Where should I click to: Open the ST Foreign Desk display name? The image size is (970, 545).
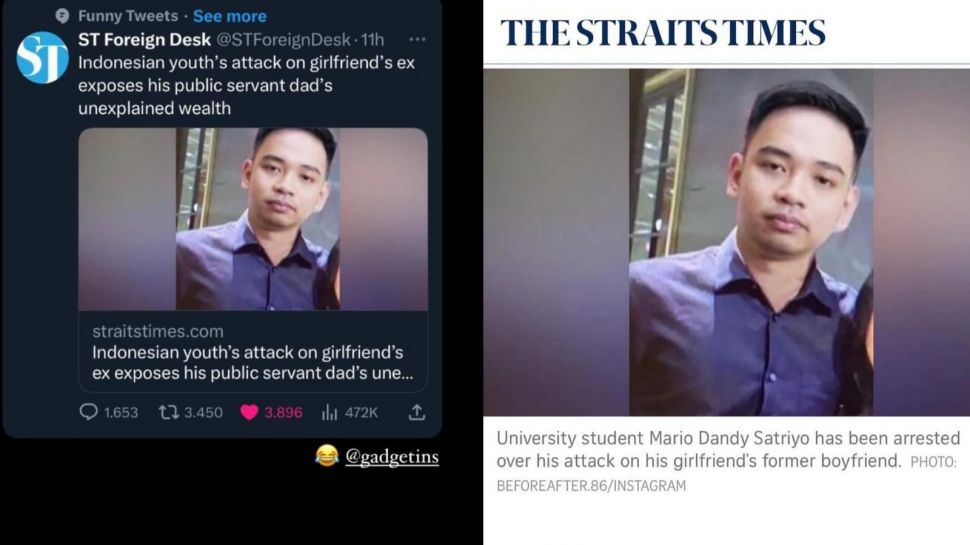[x=144, y=40]
